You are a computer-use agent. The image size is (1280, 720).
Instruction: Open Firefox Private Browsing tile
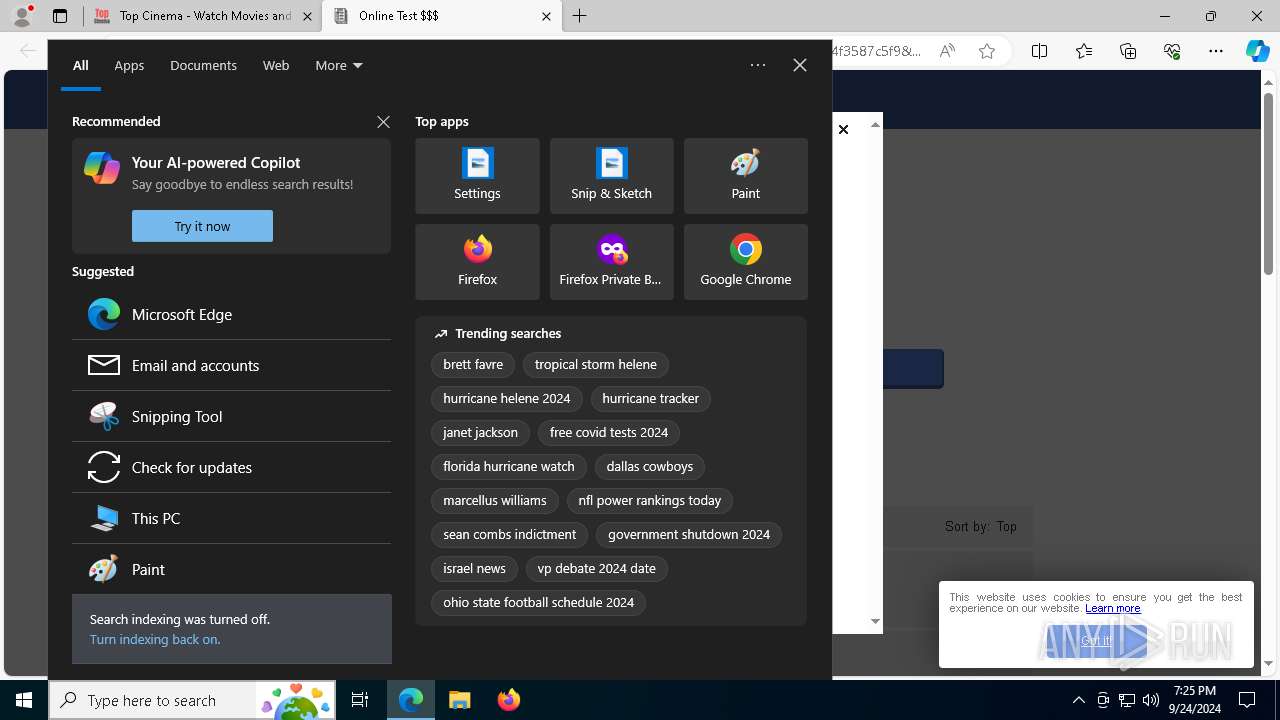coord(611,262)
